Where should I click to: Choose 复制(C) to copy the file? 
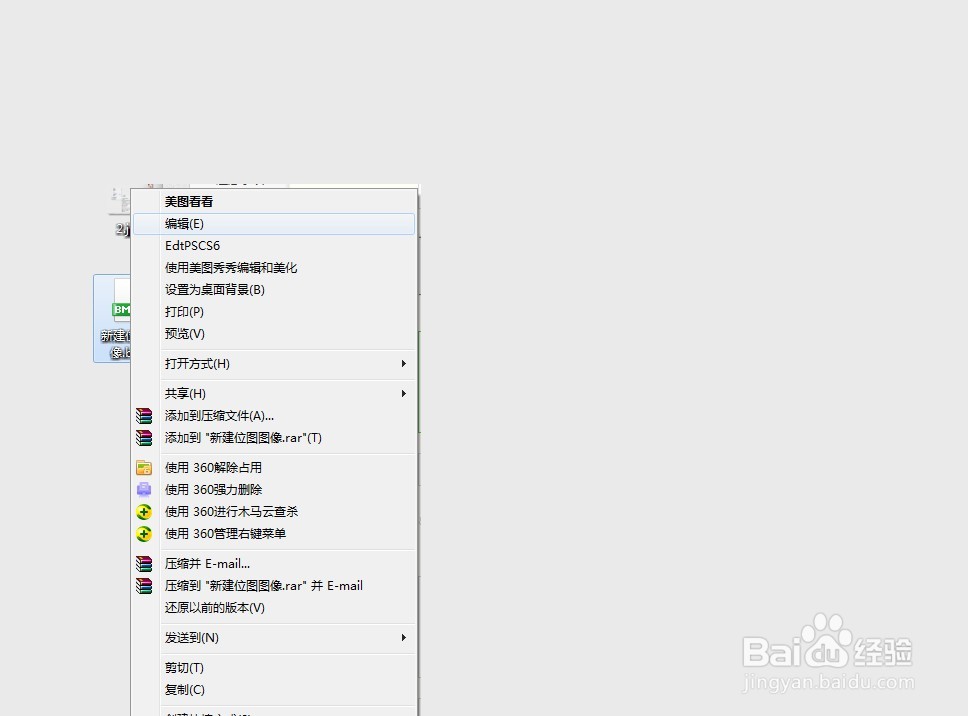tap(274, 689)
